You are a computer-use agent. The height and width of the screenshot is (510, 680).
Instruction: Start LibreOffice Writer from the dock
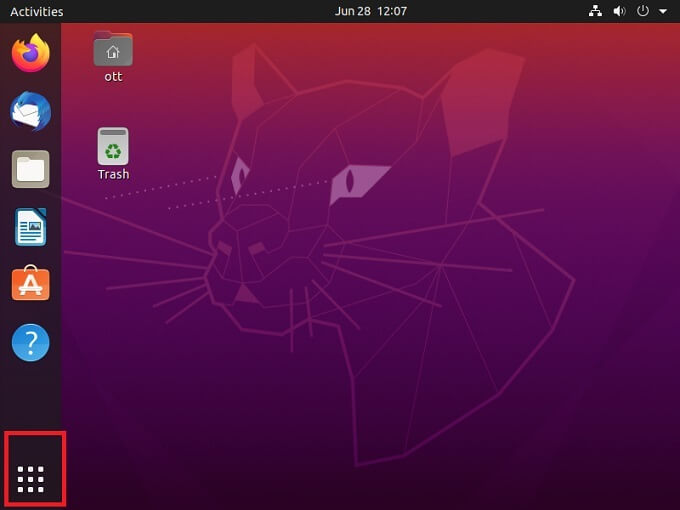pos(30,227)
